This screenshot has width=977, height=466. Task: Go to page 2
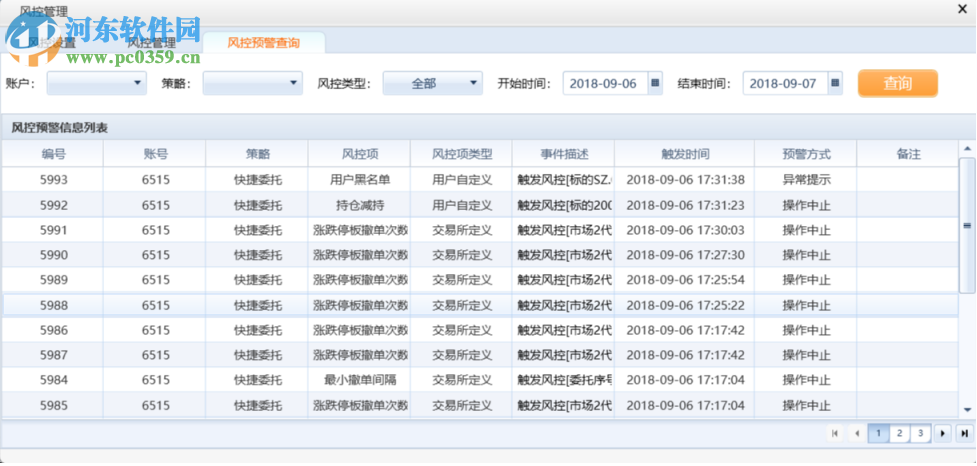click(x=899, y=433)
